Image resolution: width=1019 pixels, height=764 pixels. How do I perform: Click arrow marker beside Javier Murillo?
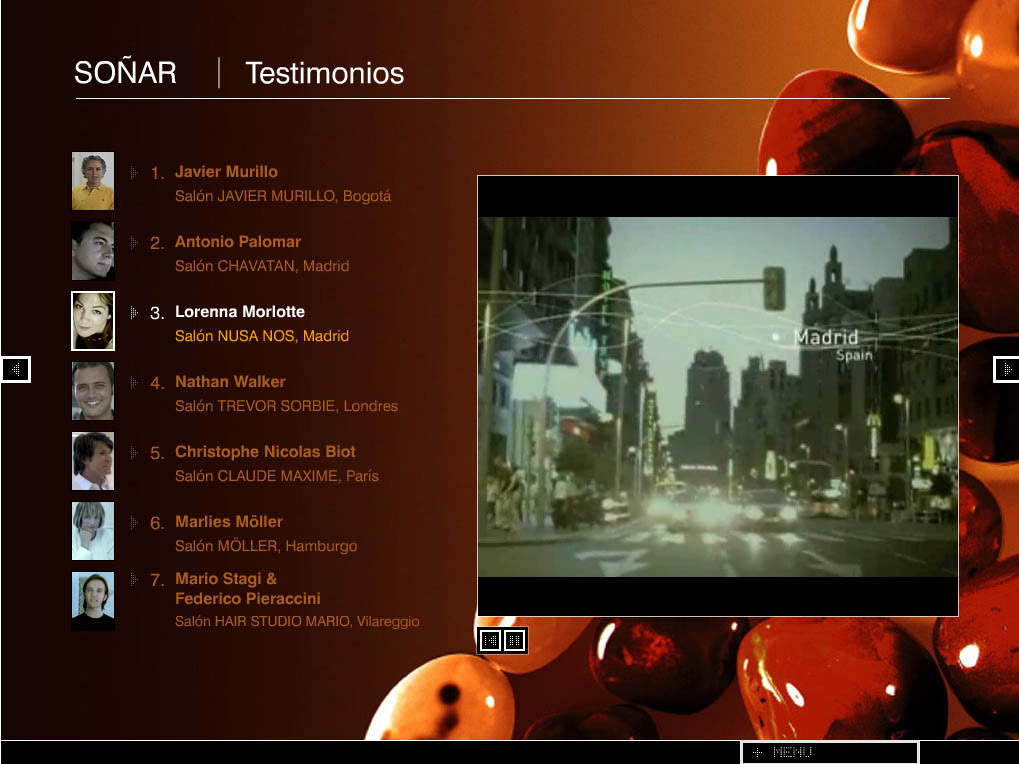point(134,172)
